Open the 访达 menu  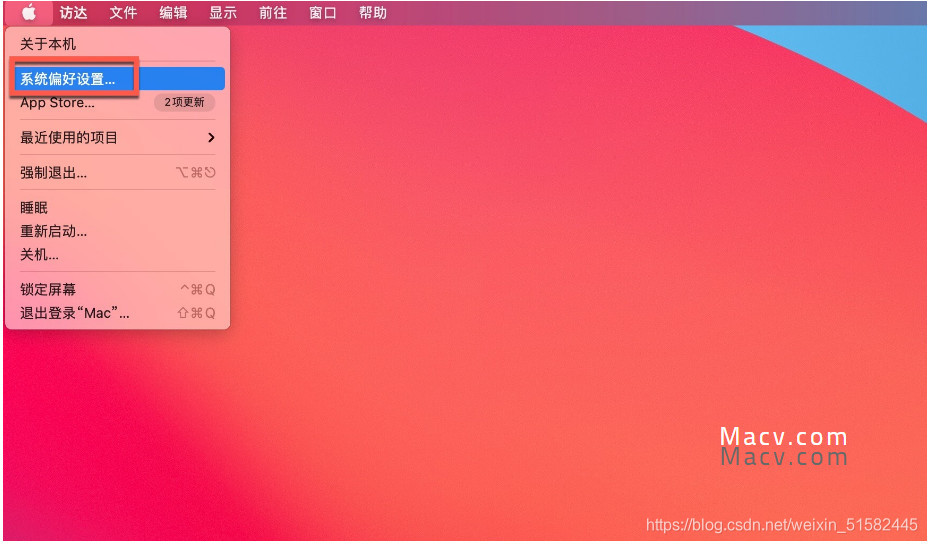coord(73,12)
